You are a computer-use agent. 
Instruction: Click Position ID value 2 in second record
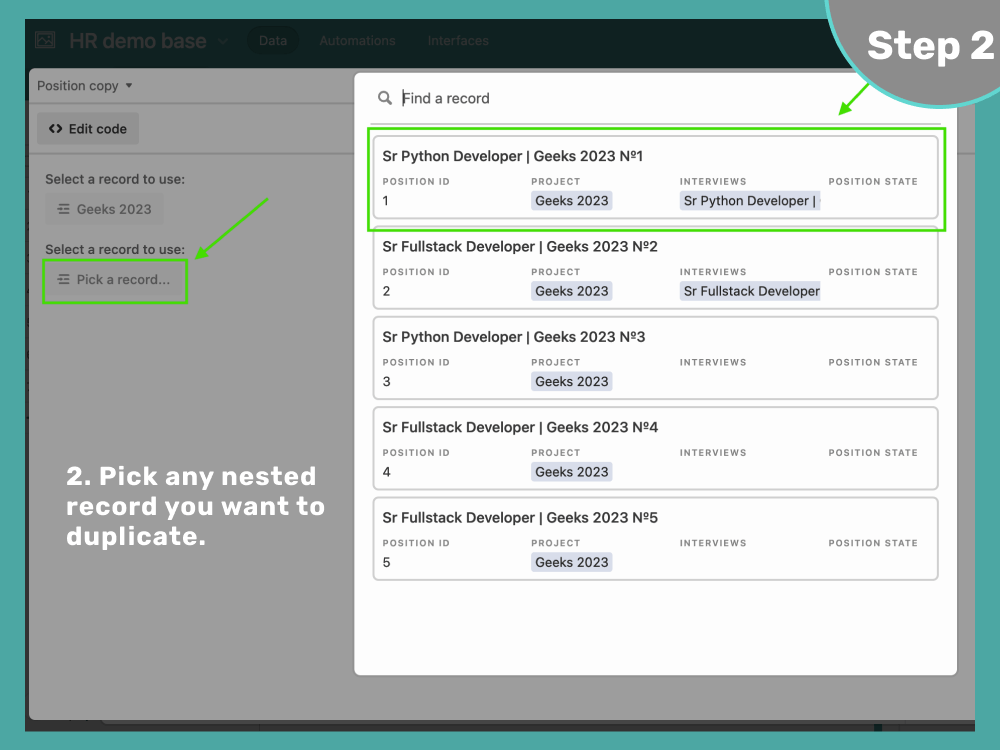[386, 291]
